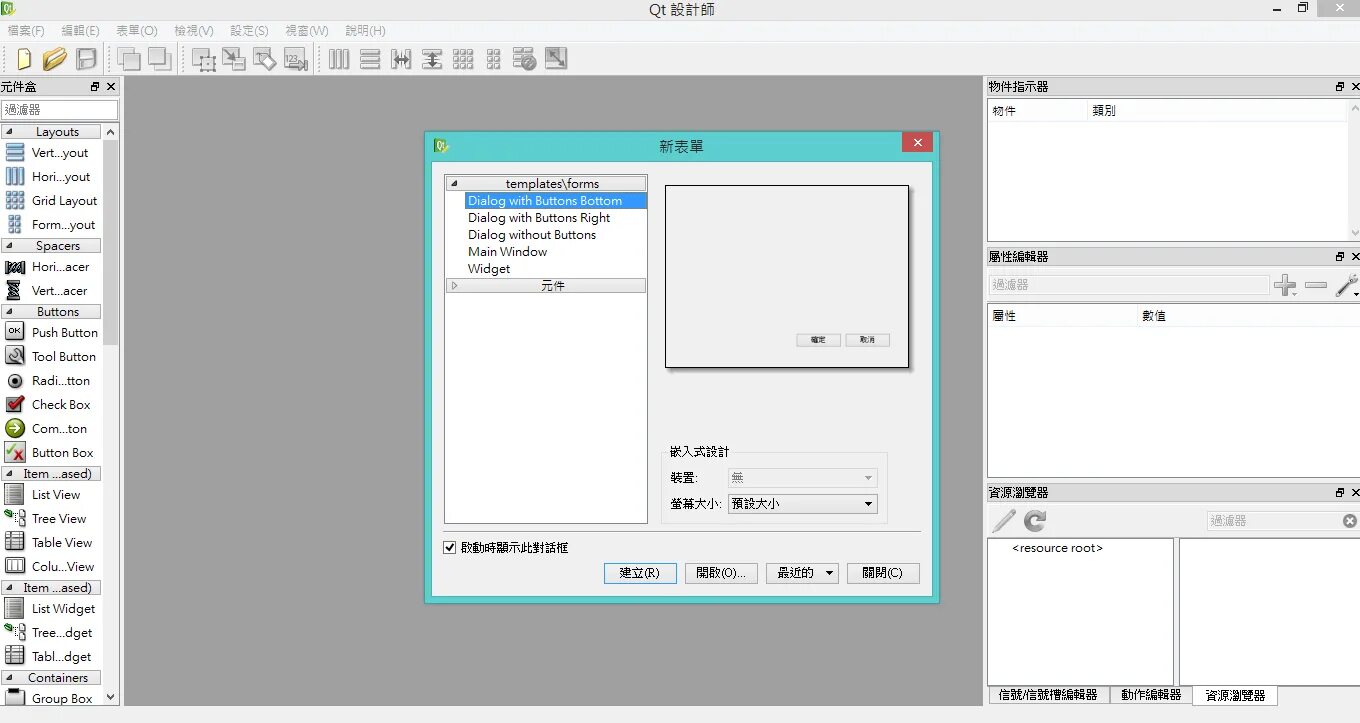
Task: Click the Send to Back toolbar icon
Action: click(x=160, y=59)
